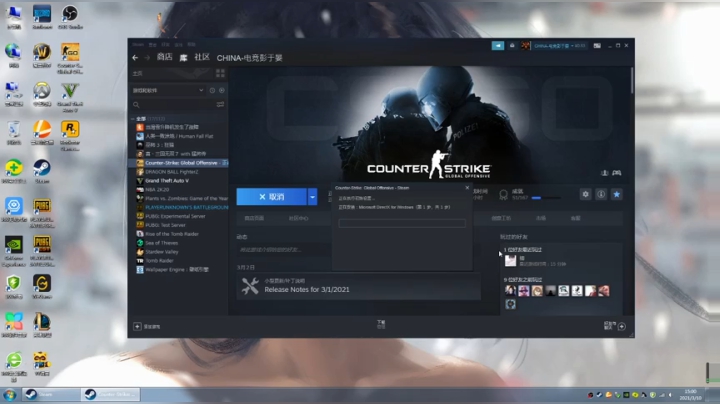Image resolution: width=720 pixels, height=404 pixels.
Task: Select Rise of the Tomb Raider in the library list
Action: coord(171,234)
